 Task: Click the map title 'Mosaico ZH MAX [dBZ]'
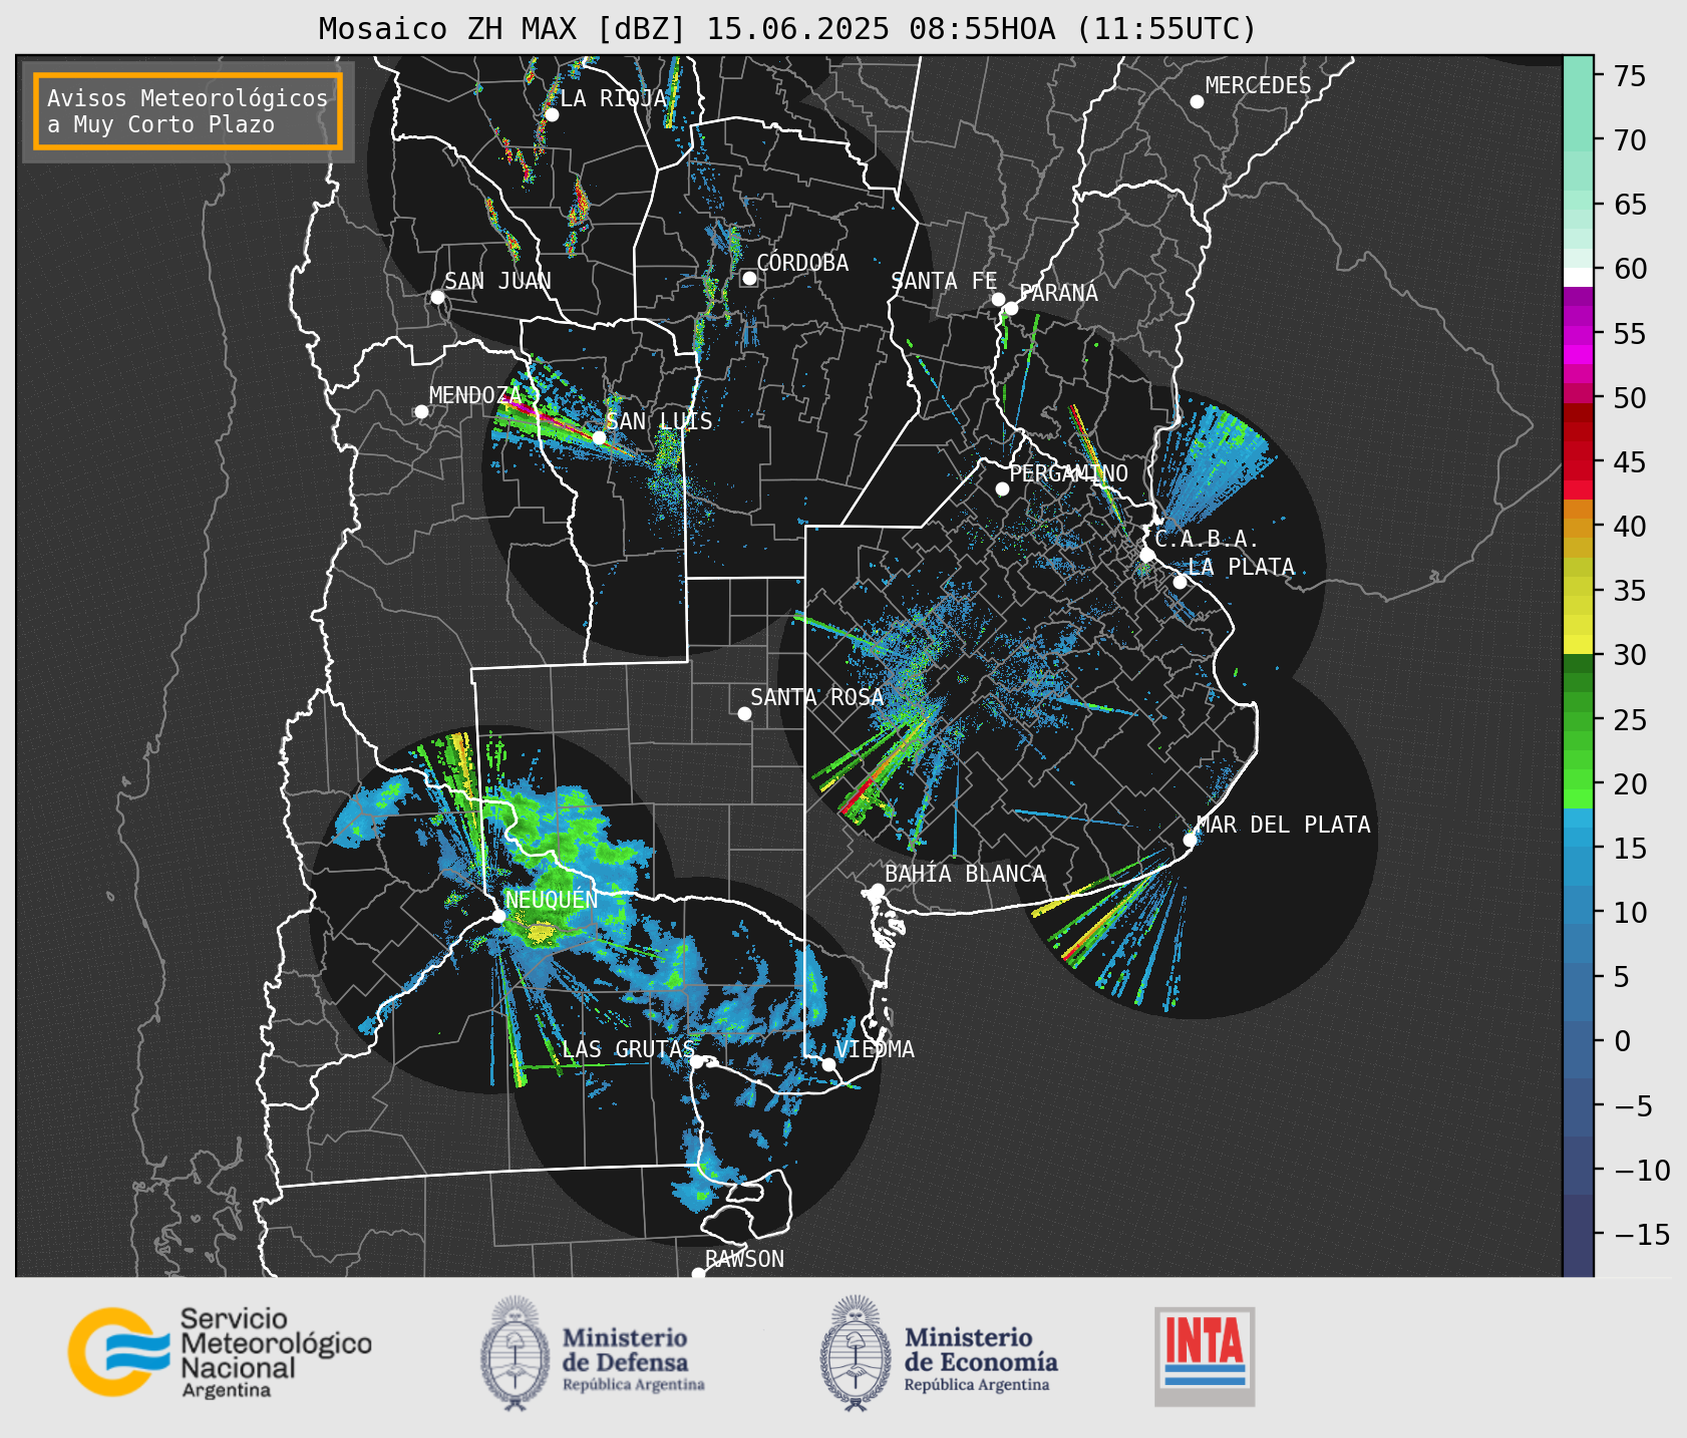(x=502, y=29)
